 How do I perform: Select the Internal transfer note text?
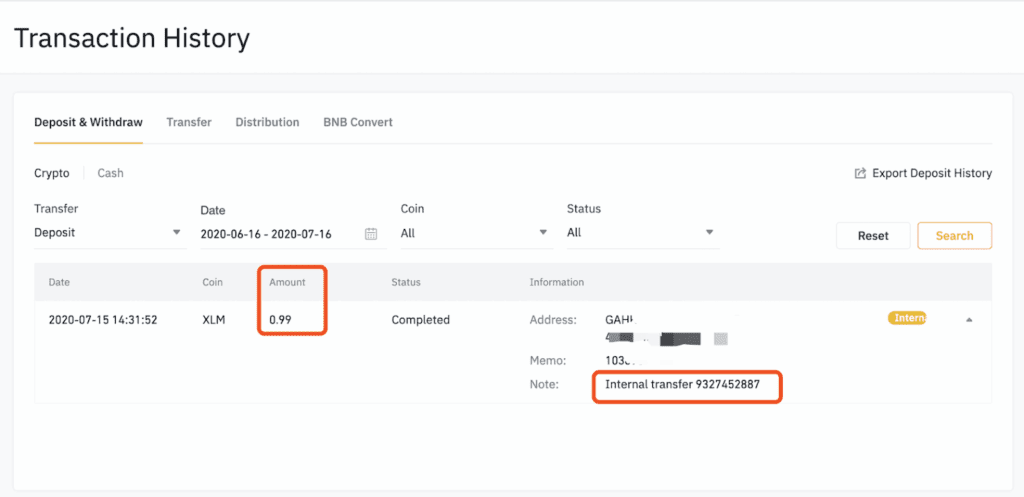coord(682,384)
